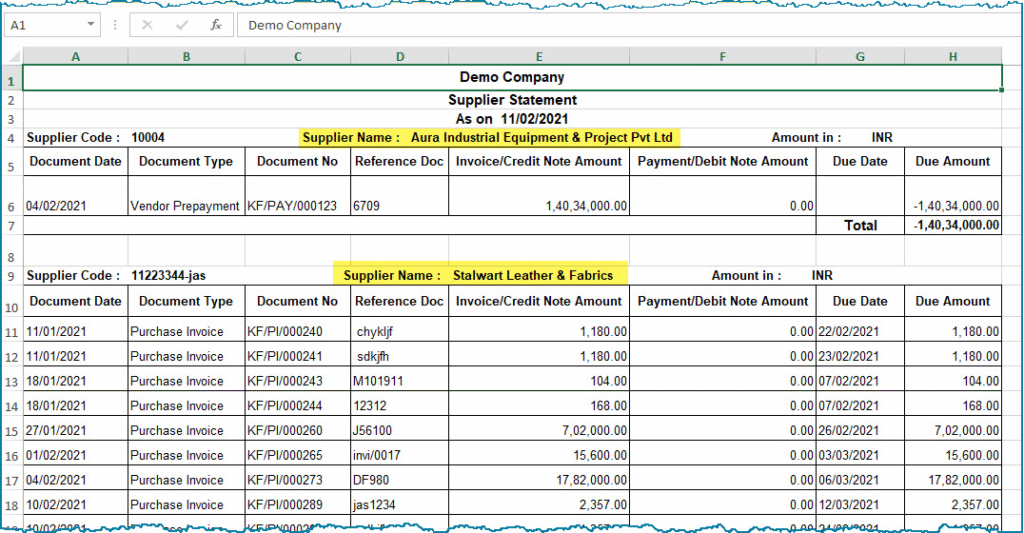Select column B header
This screenshot has width=1024, height=533.
click(x=186, y=57)
